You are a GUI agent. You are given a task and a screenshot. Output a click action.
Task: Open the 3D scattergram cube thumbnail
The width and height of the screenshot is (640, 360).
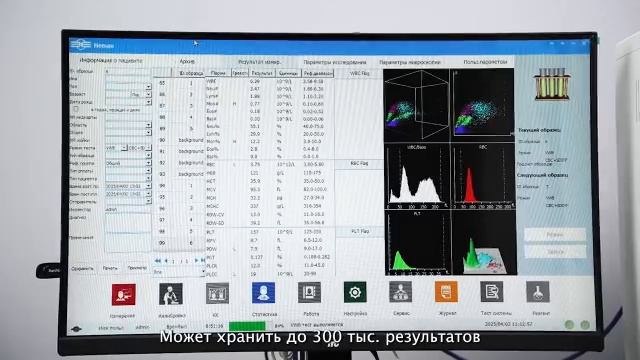[416, 105]
